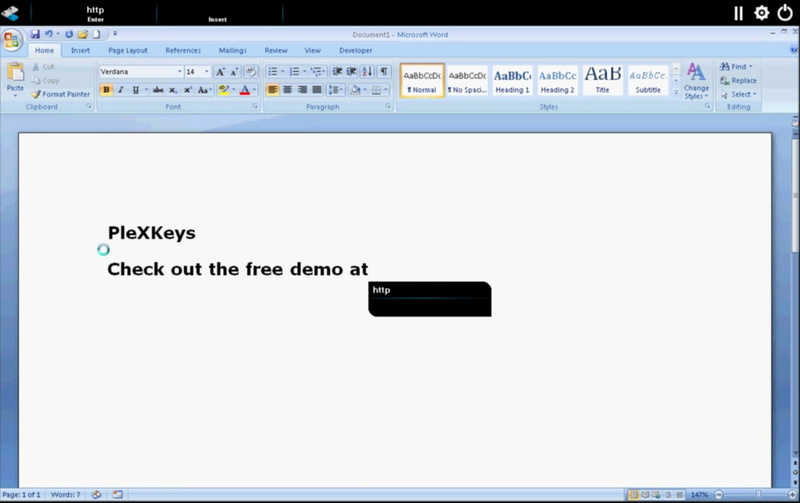This screenshot has height=503, width=800.
Task: Insert a numbered list
Action: (x=294, y=71)
